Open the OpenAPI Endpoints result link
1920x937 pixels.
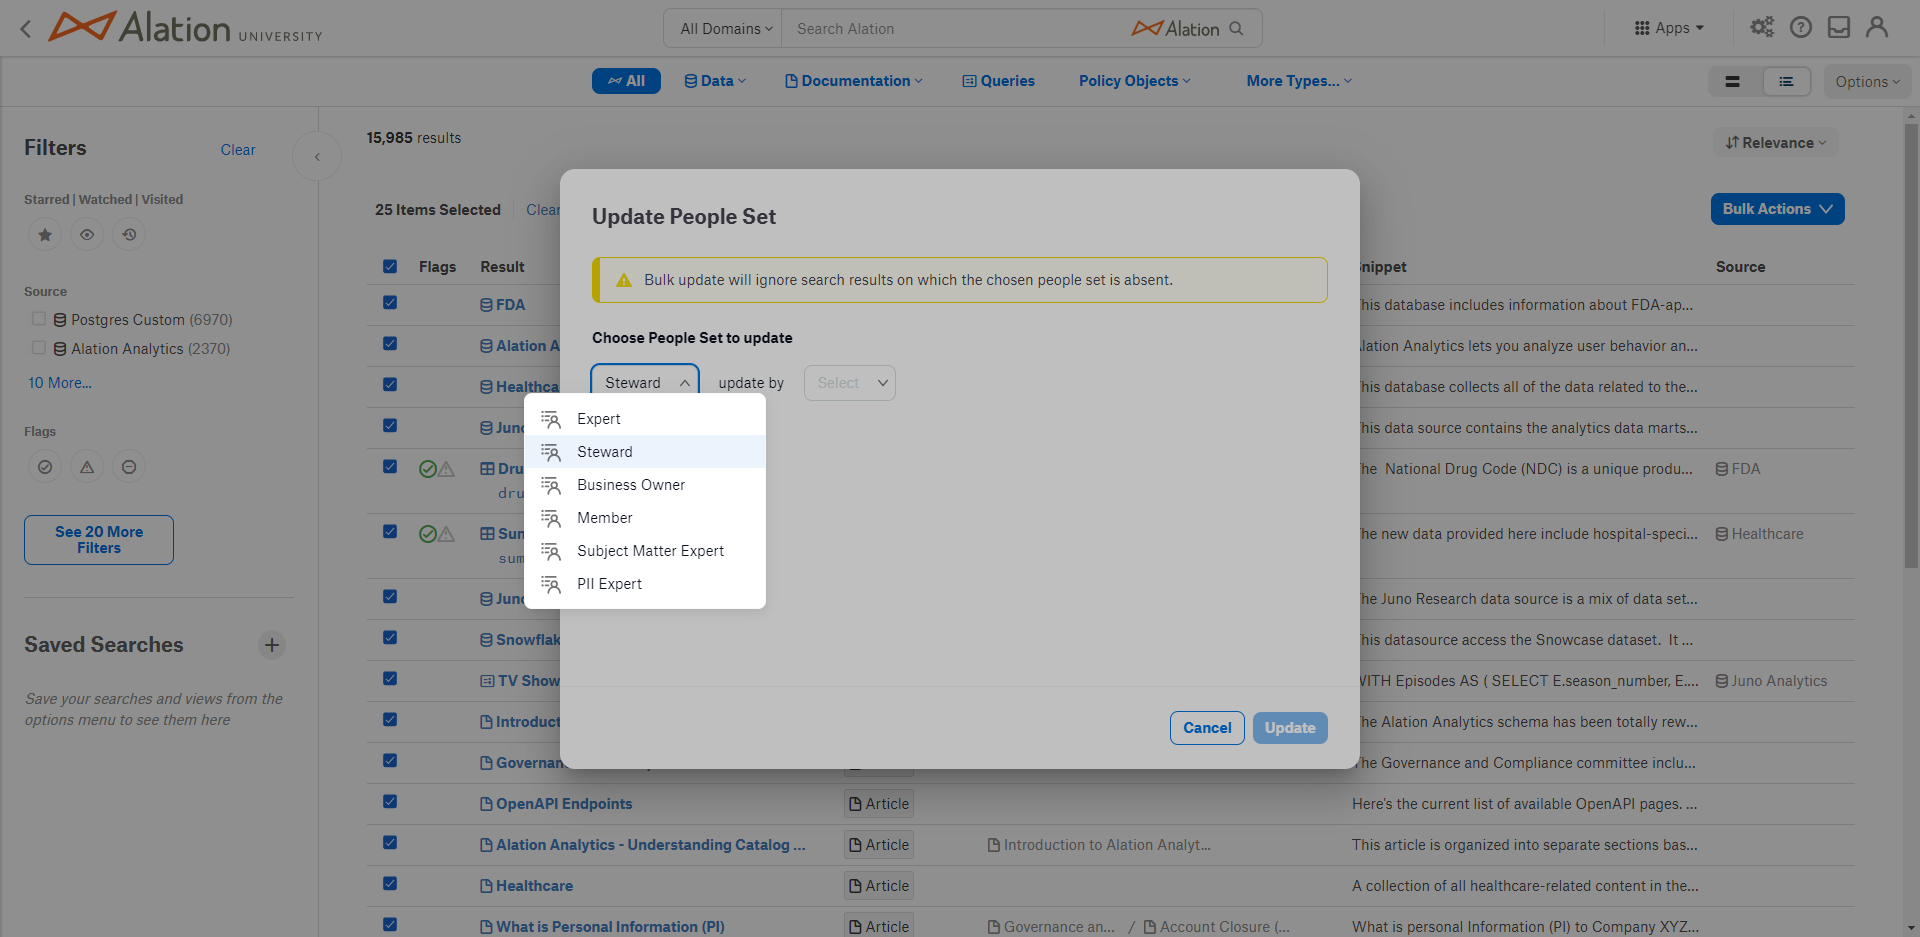pyautogui.click(x=564, y=804)
